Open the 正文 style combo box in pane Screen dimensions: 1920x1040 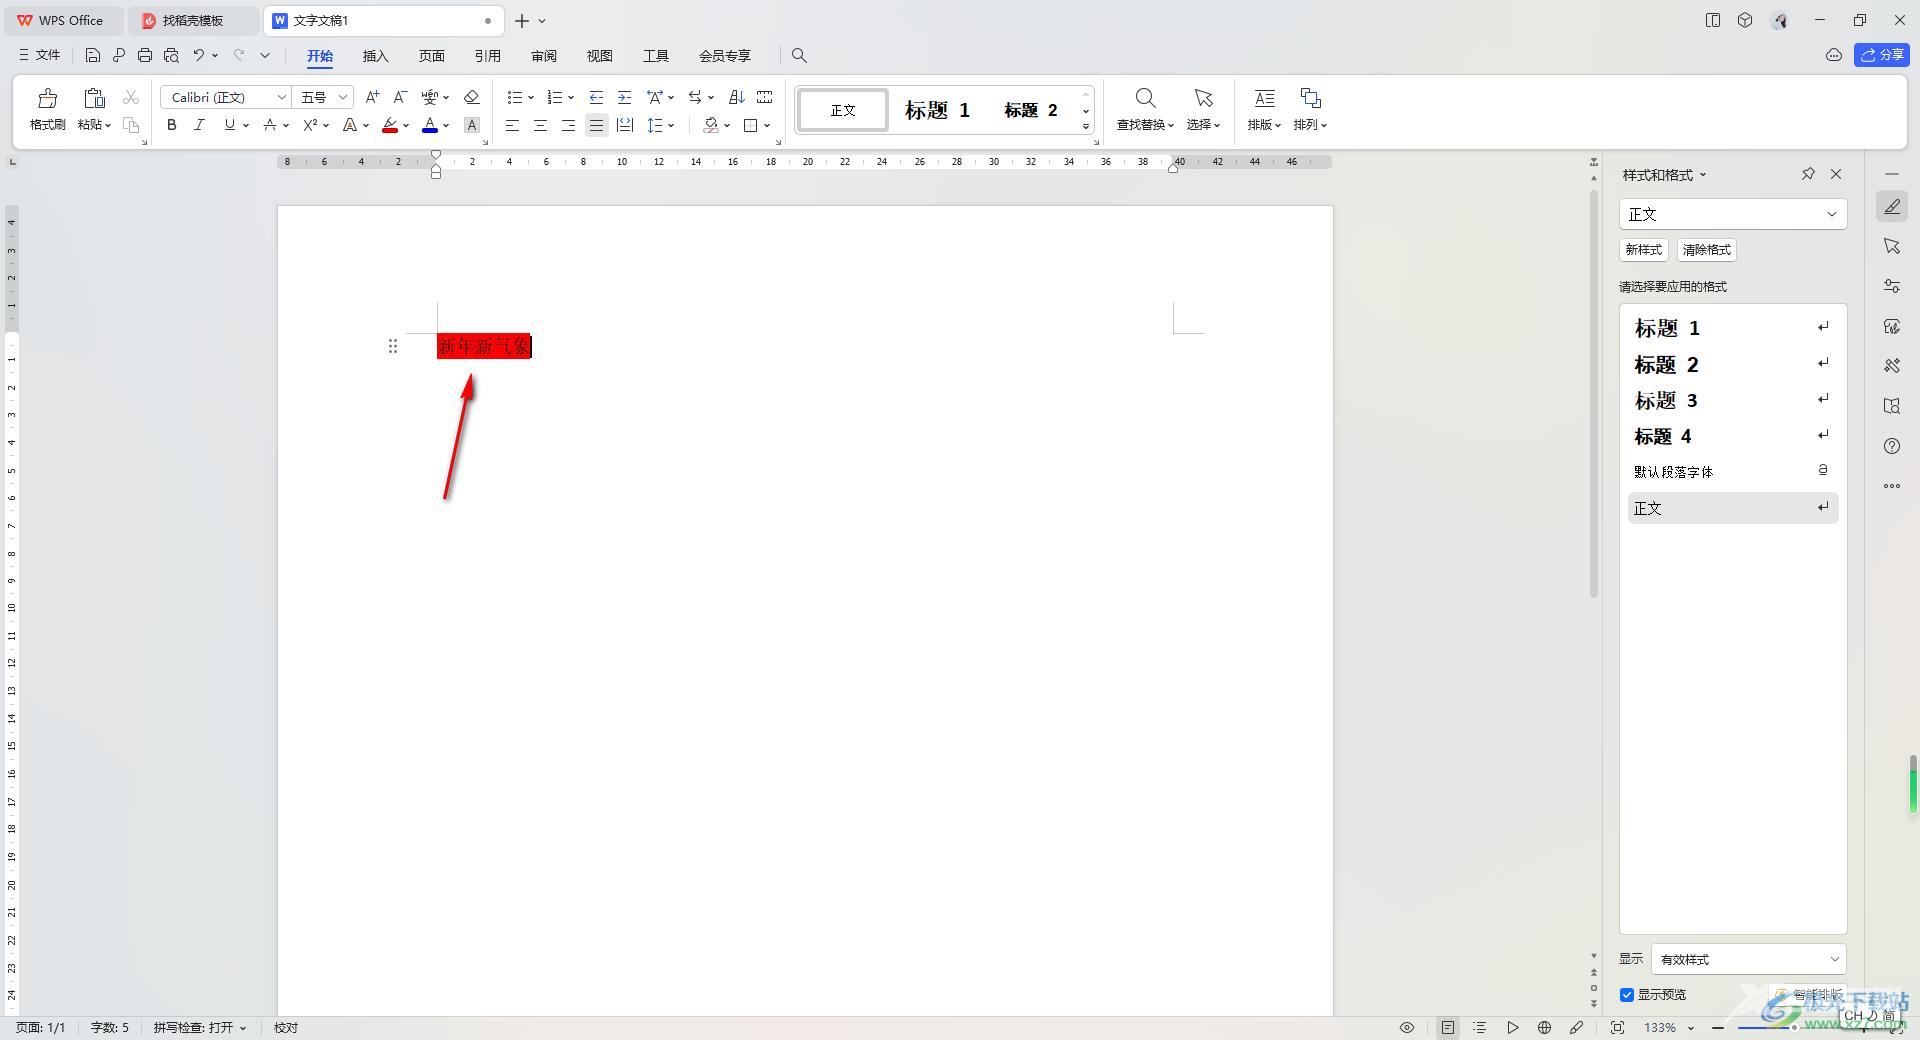click(1733, 214)
